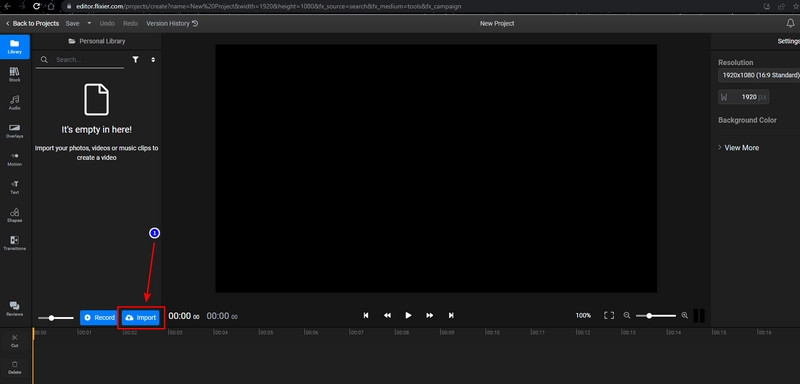Select the Motion sidebar icon

[14, 159]
